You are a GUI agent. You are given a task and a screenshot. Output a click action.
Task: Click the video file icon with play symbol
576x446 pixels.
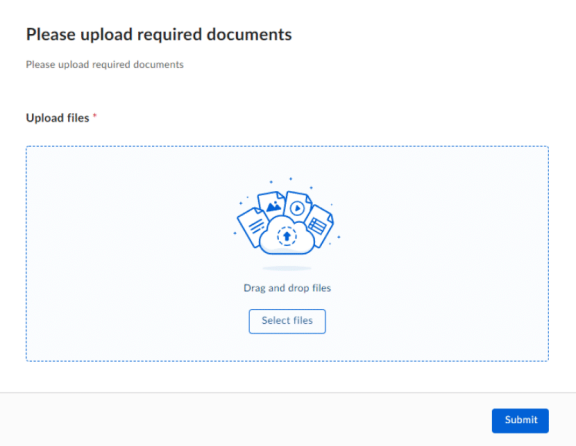[298, 206]
